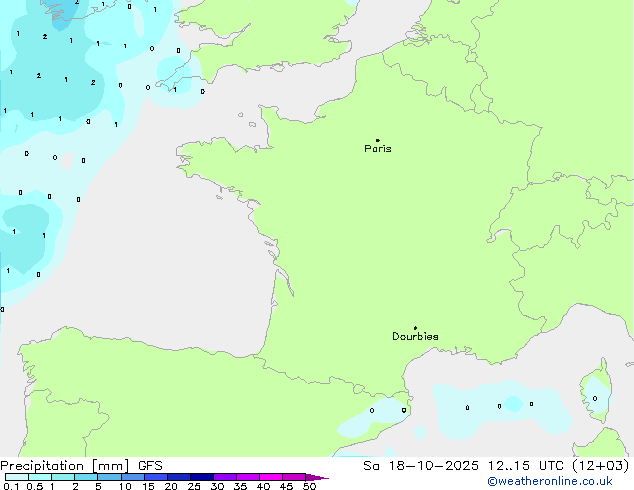
Task: Click the GFS model label
Action: point(150,466)
